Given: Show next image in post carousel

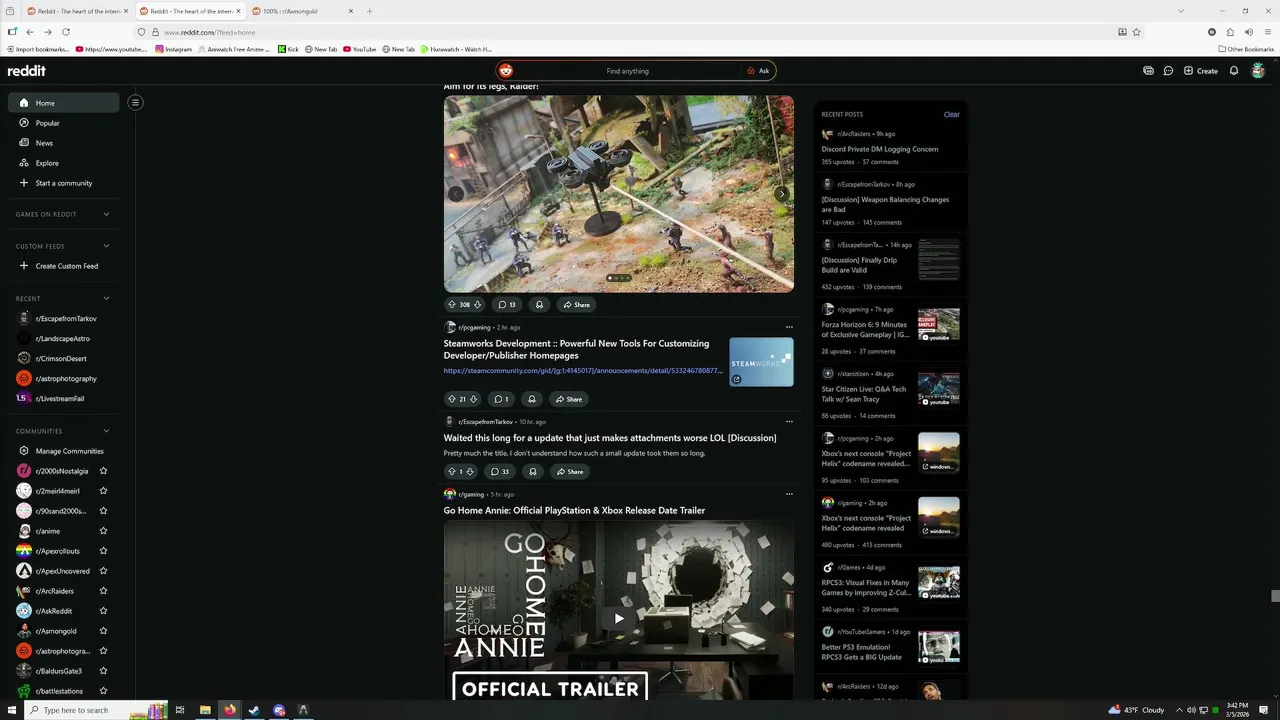Looking at the screenshot, I should coord(781,194).
